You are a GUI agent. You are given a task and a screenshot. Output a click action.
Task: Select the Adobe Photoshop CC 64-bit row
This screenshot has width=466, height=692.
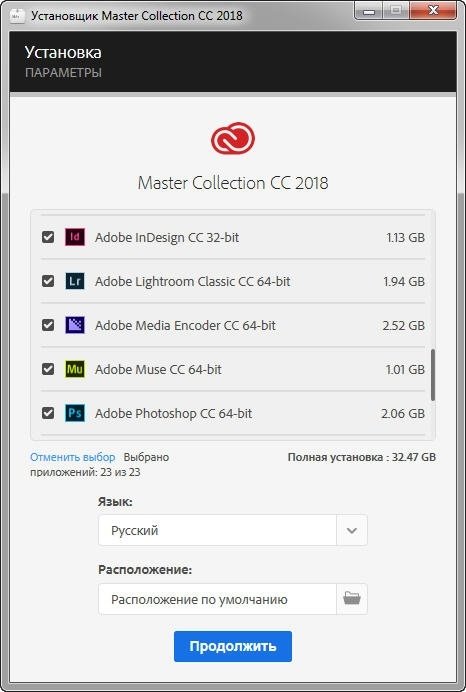click(233, 414)
